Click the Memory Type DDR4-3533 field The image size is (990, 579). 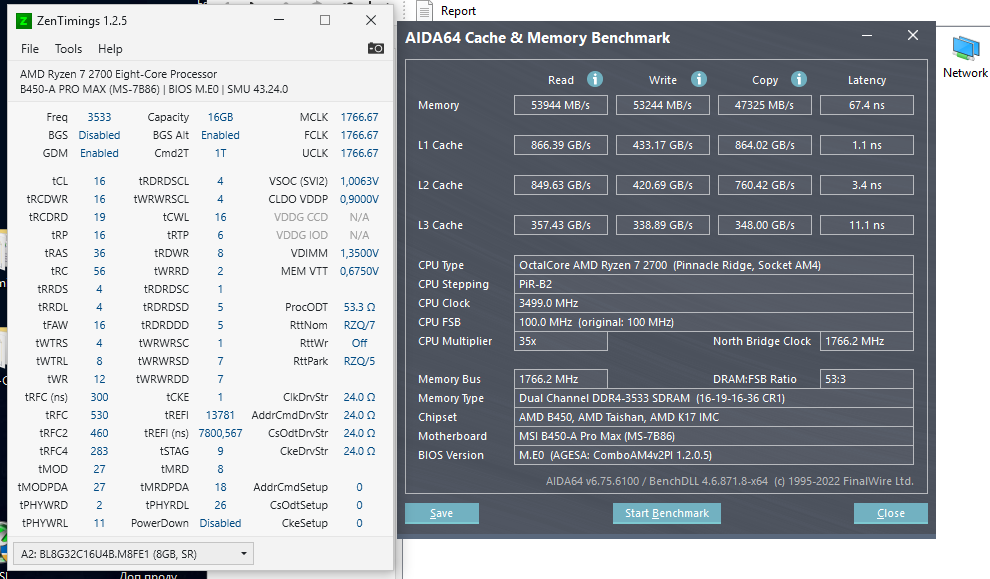(x=713, y=398)
